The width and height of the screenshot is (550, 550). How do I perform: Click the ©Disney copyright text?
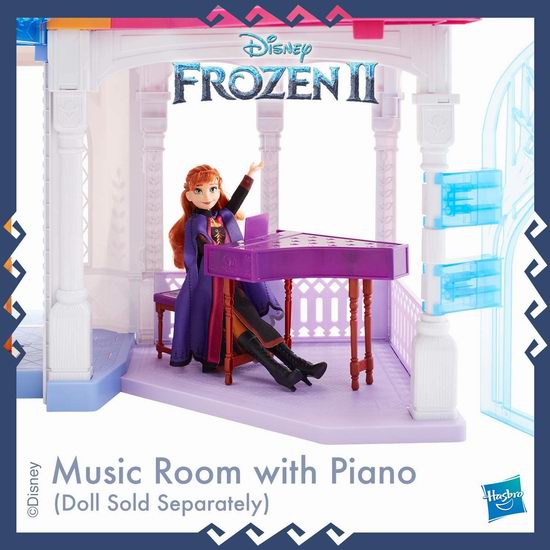pos(34,490)
